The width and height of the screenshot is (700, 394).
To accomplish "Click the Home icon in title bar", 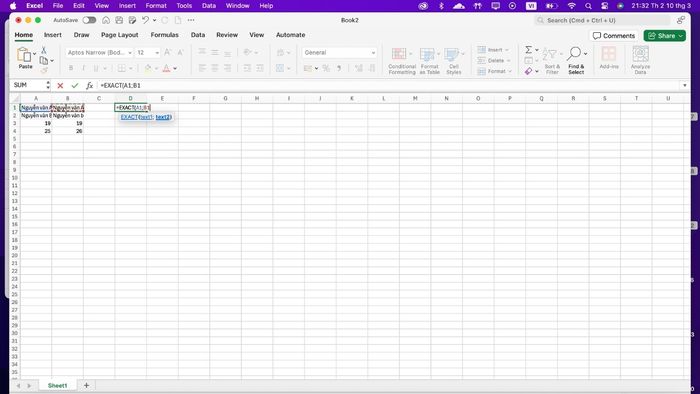I will point(106,20).
